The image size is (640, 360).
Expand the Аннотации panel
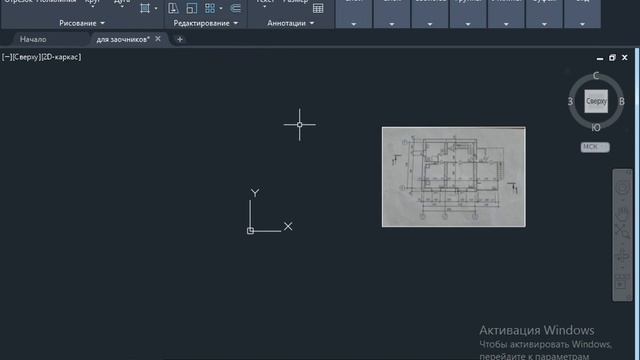[291, 23]
